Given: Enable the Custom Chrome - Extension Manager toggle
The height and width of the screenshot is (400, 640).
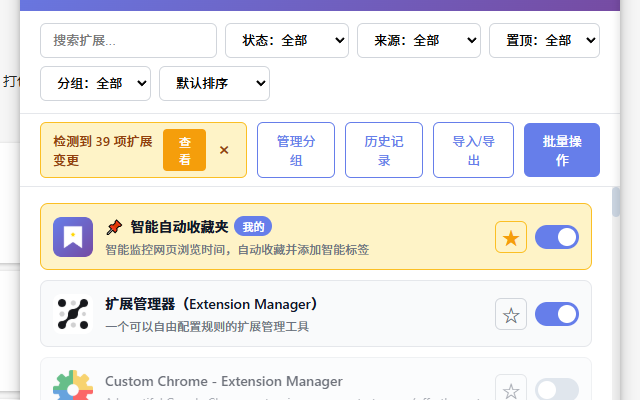Looking at the screenshot, I should coord(557,389).
